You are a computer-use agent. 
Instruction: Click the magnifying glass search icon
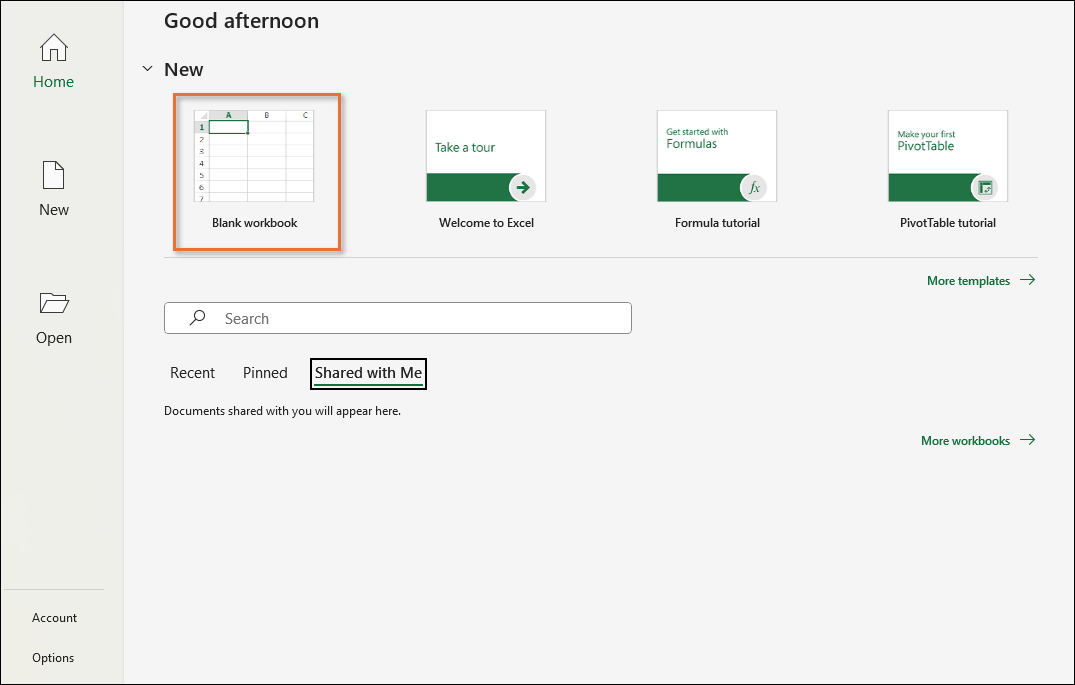coord(198,318)
